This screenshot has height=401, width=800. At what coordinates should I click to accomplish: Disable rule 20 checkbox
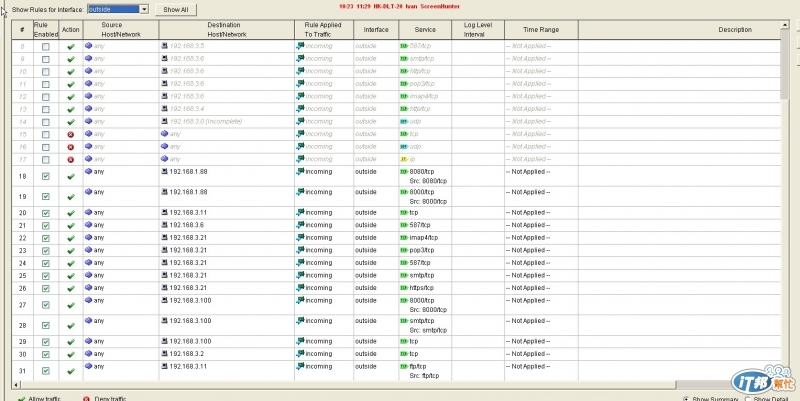coord(45,213)
